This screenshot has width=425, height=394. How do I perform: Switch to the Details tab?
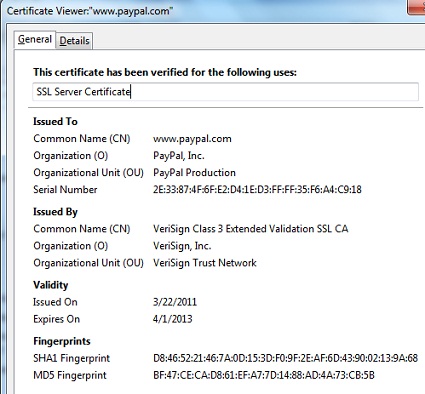pos(74,41)
